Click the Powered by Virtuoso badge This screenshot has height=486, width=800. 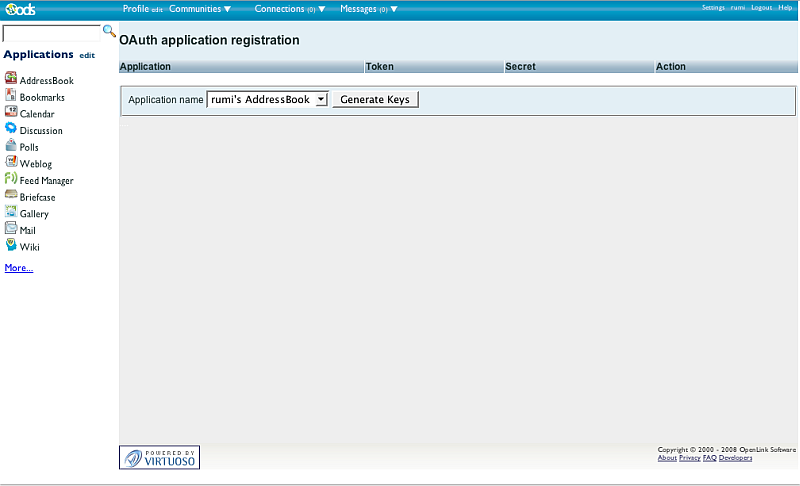tap(159, 457)
